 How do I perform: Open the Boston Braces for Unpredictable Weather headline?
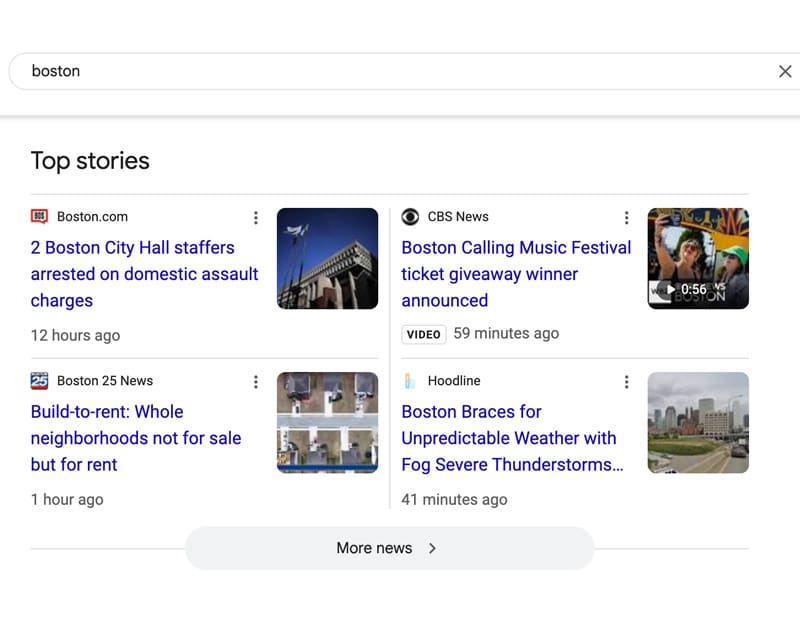pyautogui.click(x=512, y=438)
